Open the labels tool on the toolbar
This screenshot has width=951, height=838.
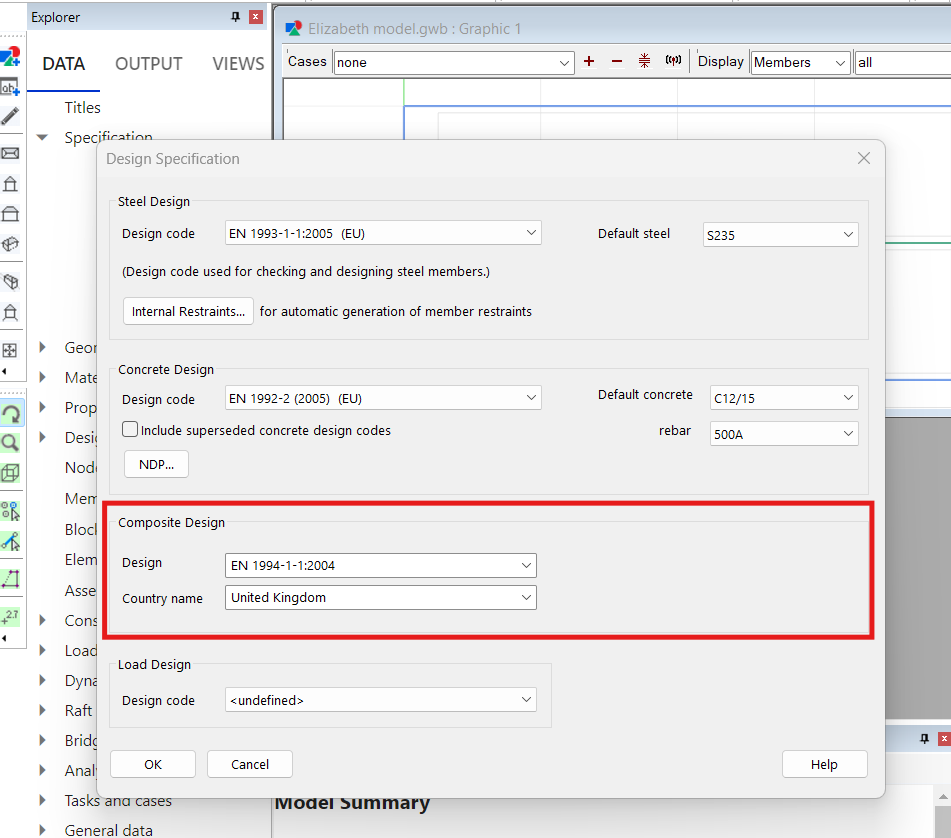click(12, 87)
